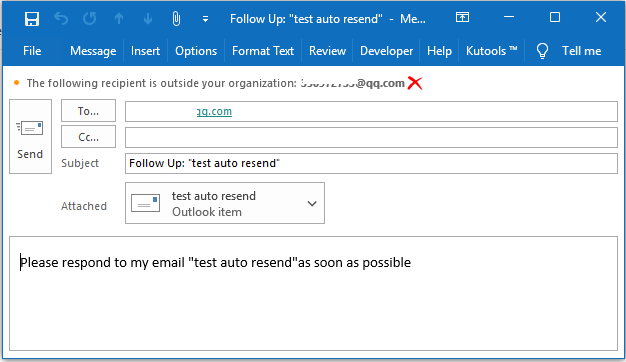Viewport: 626px width, 362px height.
Task: Click the To... button
Action: [88, 111]
